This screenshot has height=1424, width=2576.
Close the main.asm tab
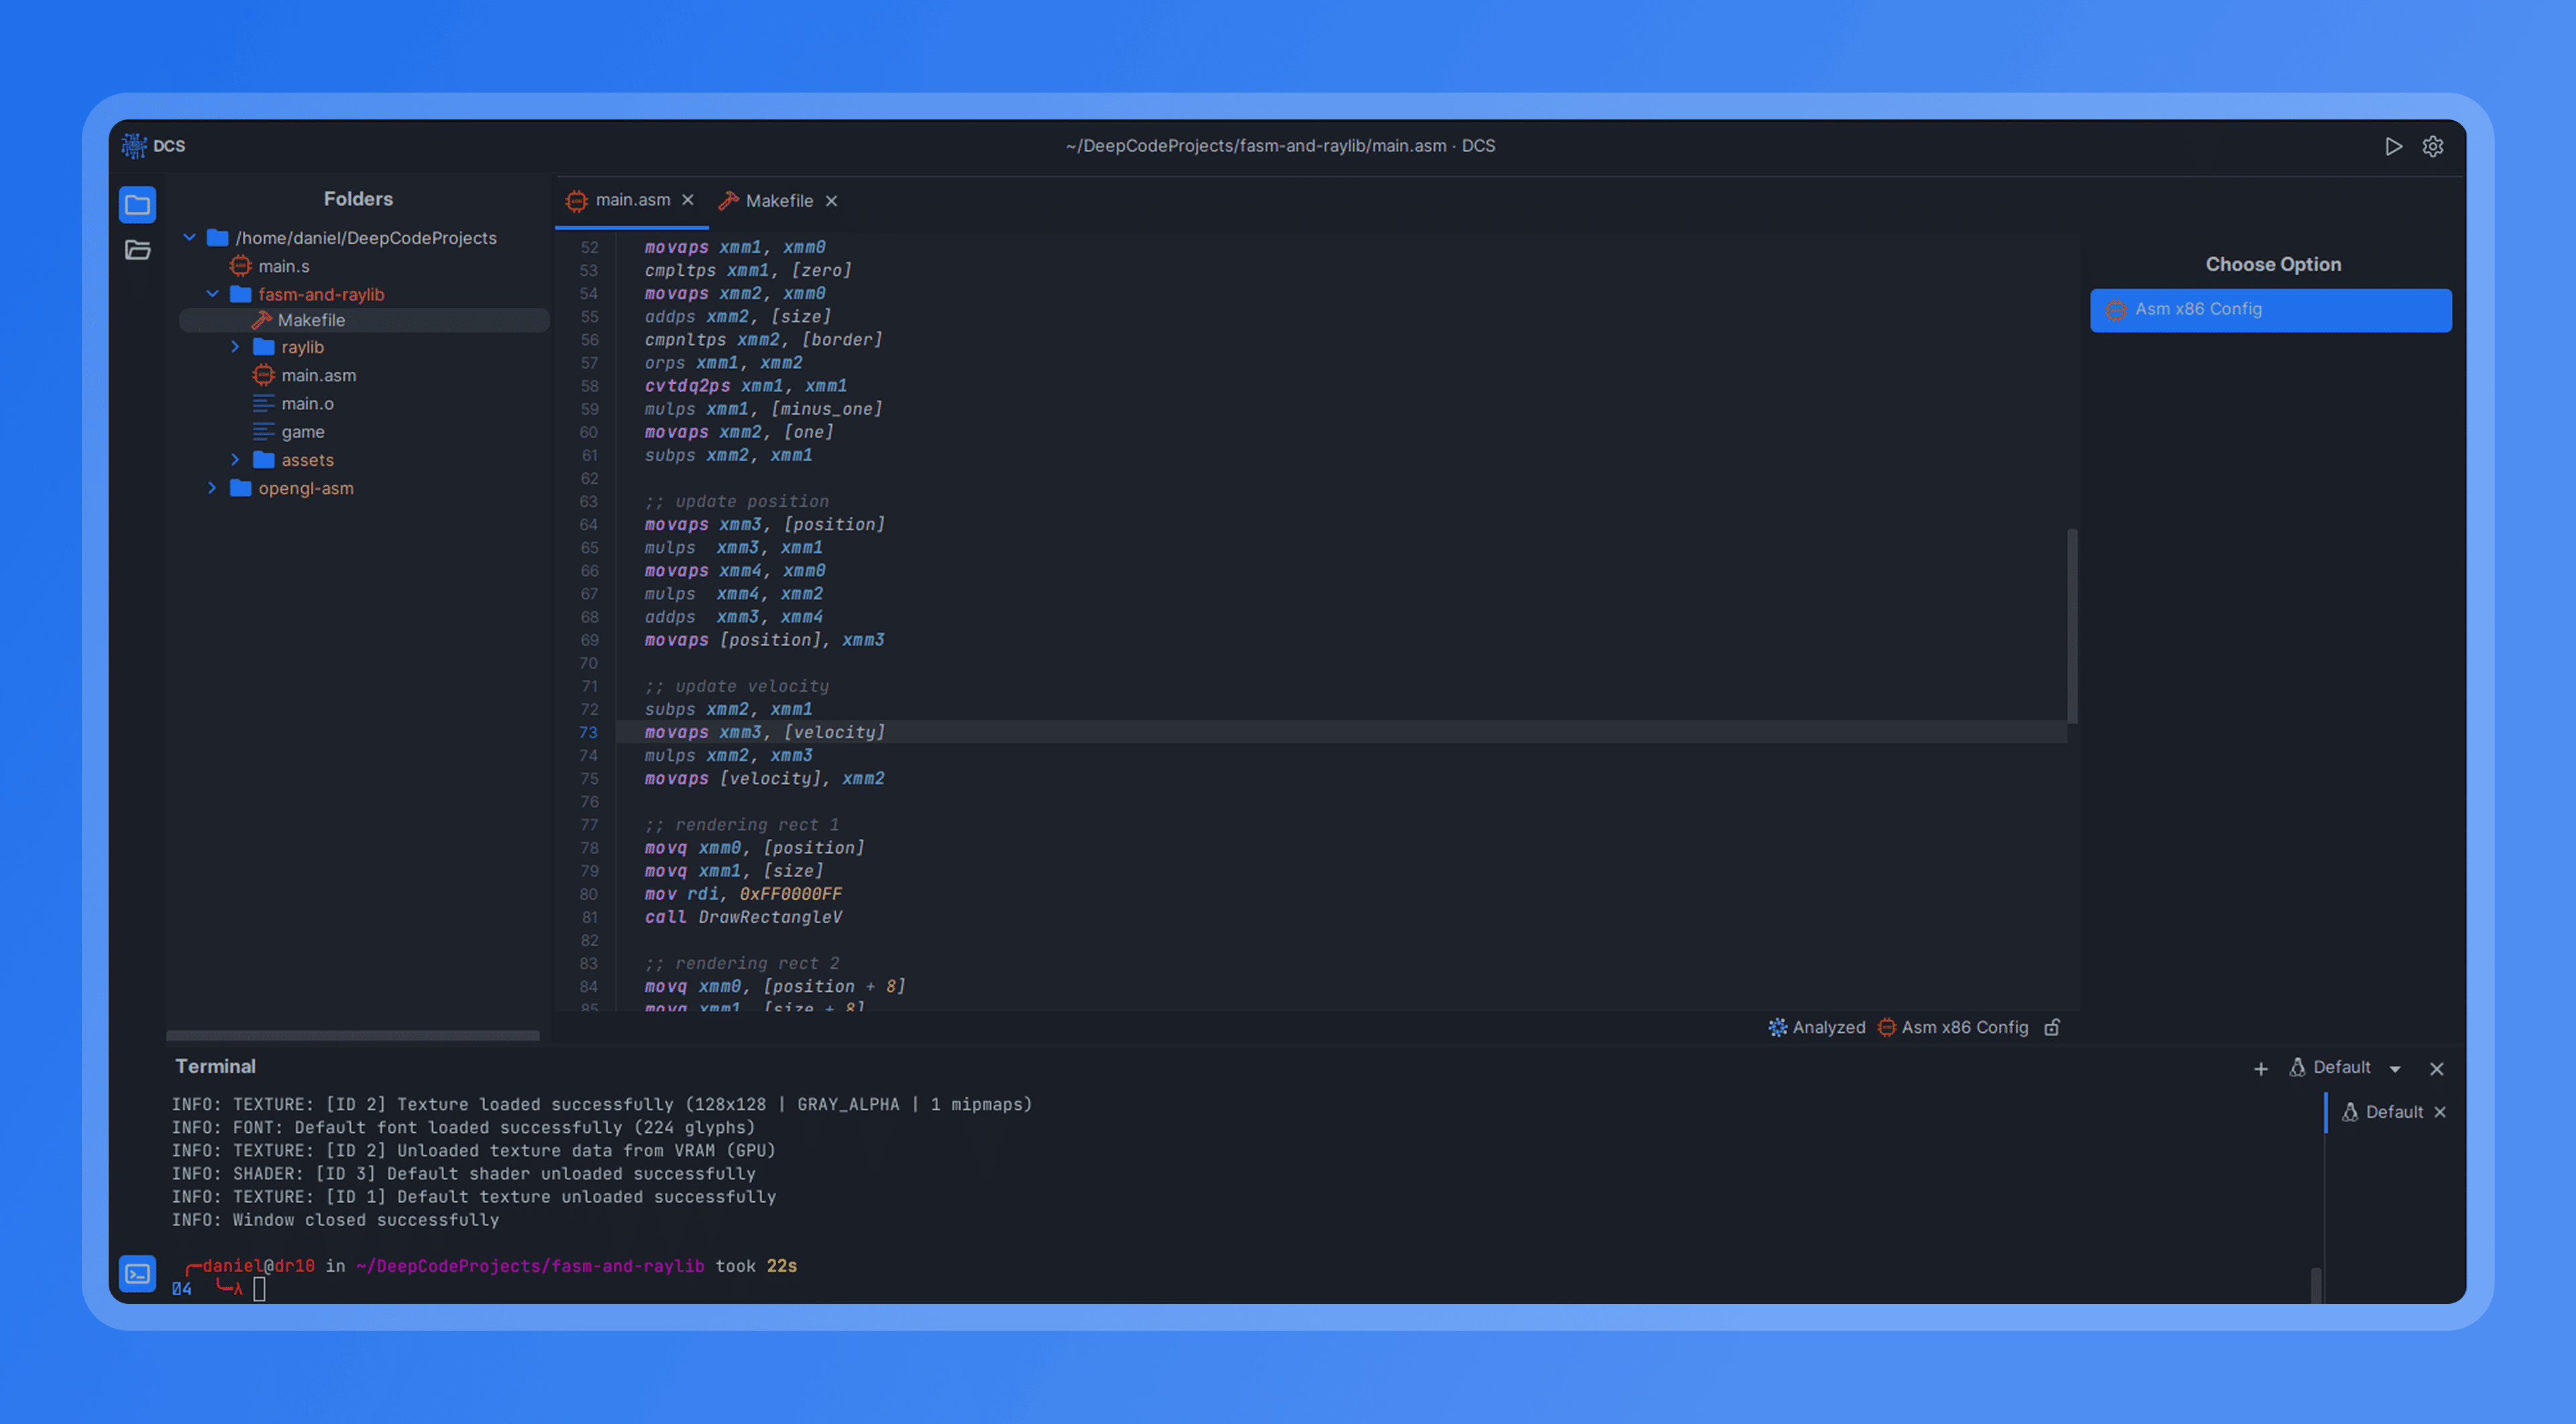click(688, 200)
